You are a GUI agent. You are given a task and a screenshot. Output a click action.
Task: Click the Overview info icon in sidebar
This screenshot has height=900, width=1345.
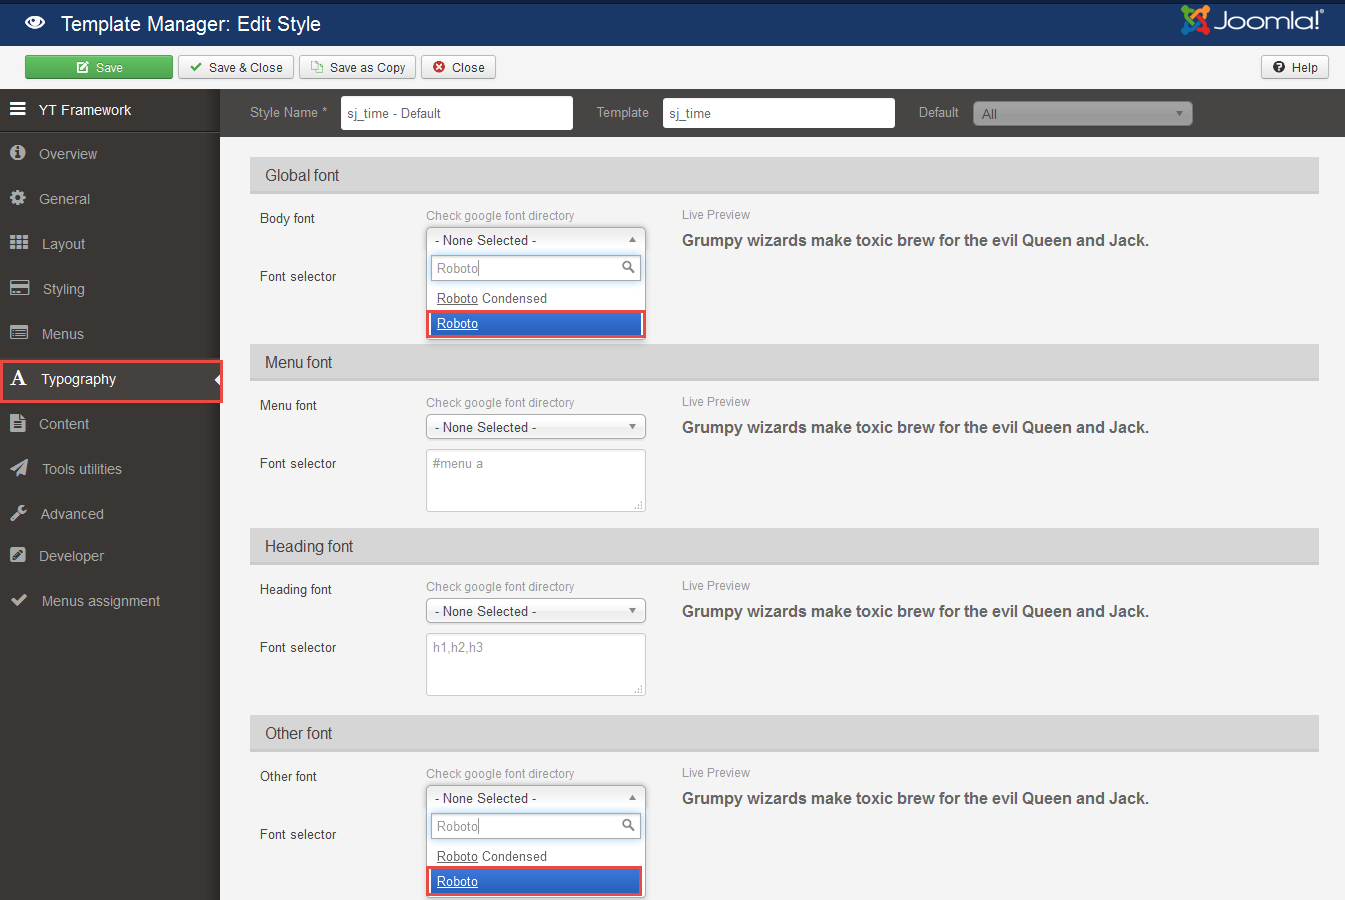click(x=18, y=153)
